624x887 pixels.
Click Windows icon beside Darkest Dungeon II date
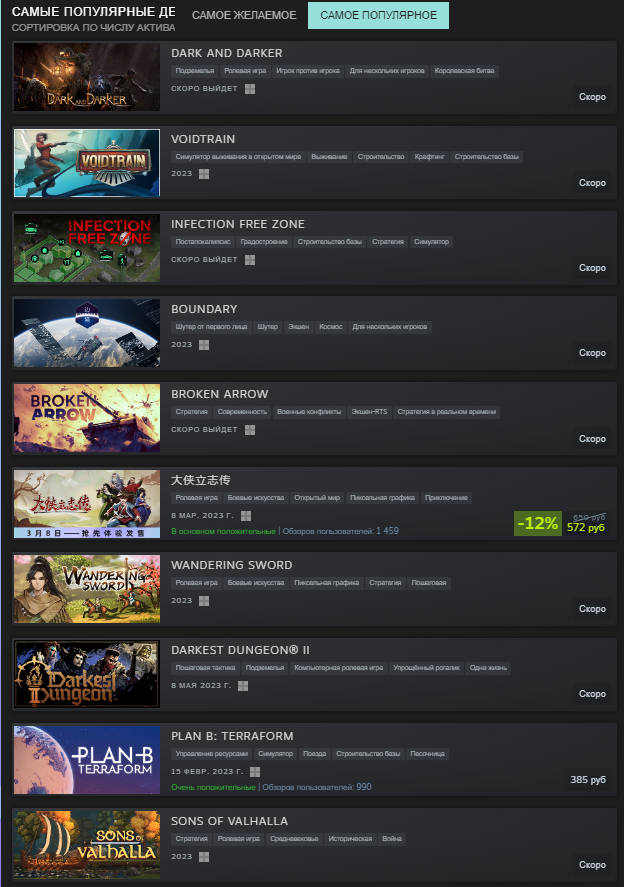point(243,686)
